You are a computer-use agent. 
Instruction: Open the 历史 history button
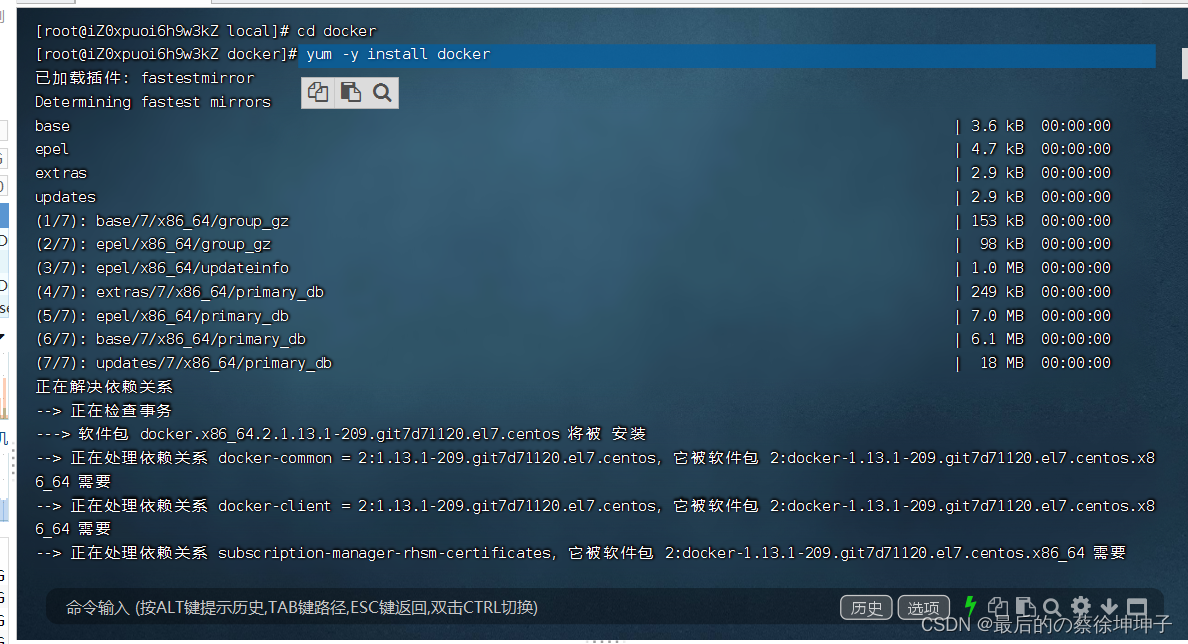point(866,608)
